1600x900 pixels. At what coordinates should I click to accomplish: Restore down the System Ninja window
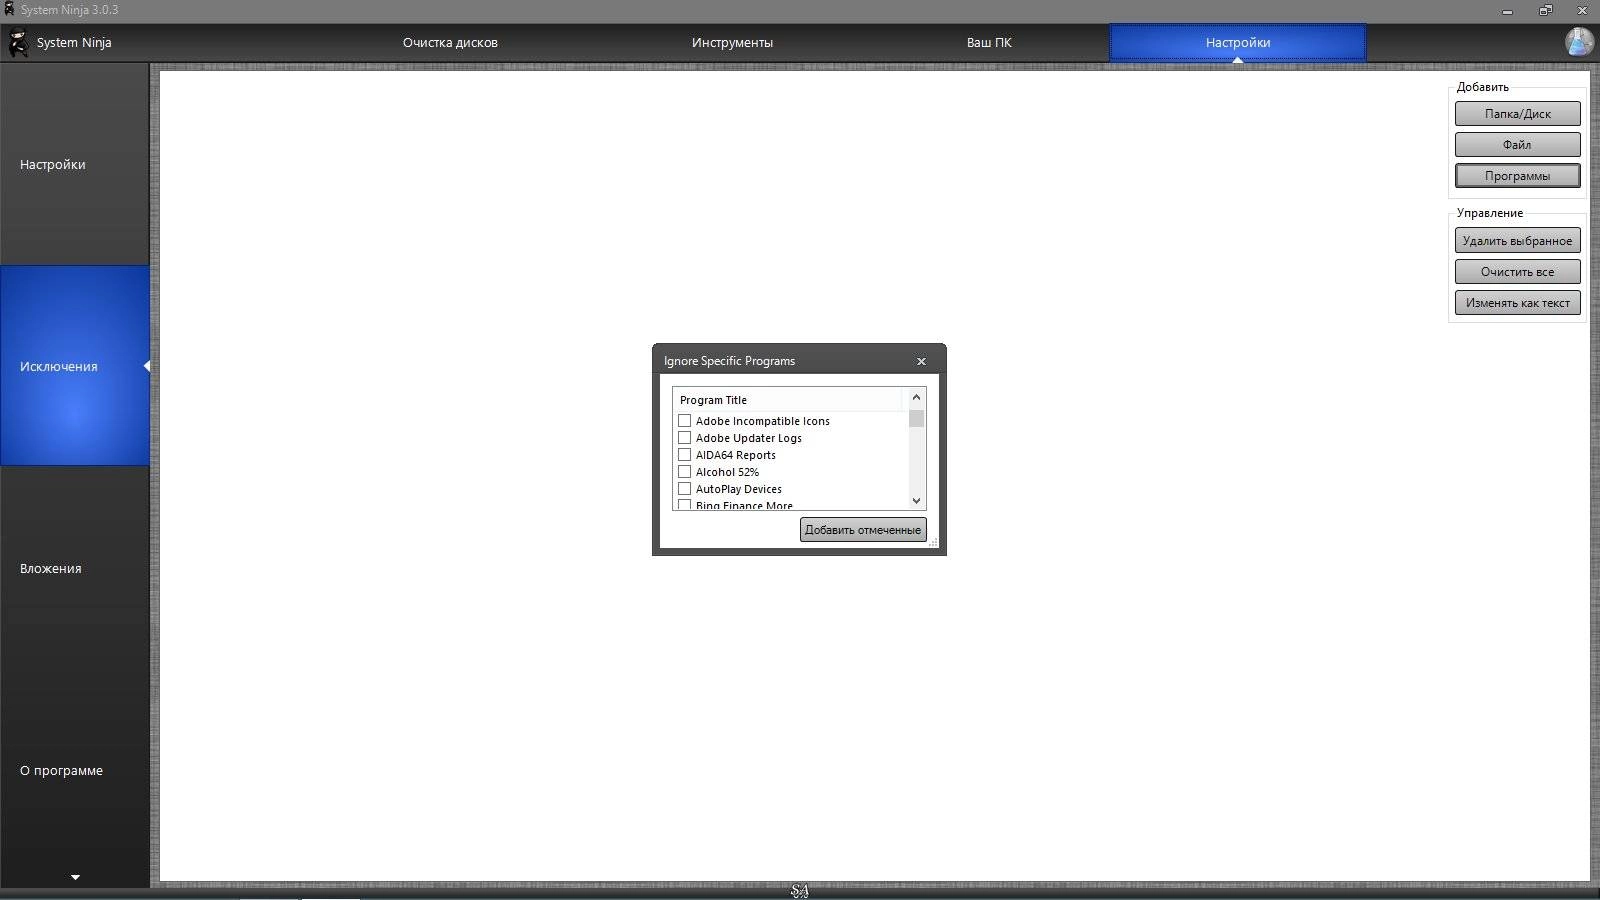point(1546,11)
